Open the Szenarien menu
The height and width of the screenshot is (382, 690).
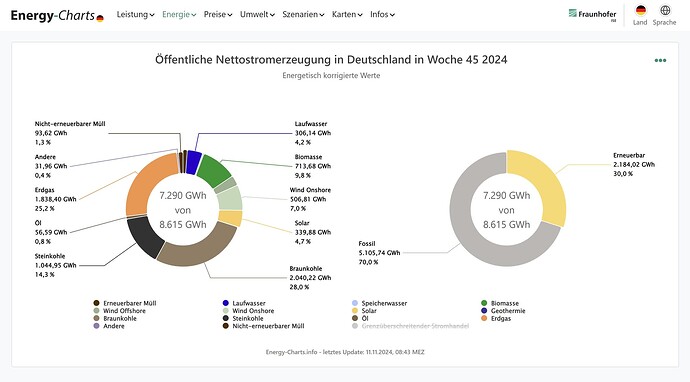303,15
